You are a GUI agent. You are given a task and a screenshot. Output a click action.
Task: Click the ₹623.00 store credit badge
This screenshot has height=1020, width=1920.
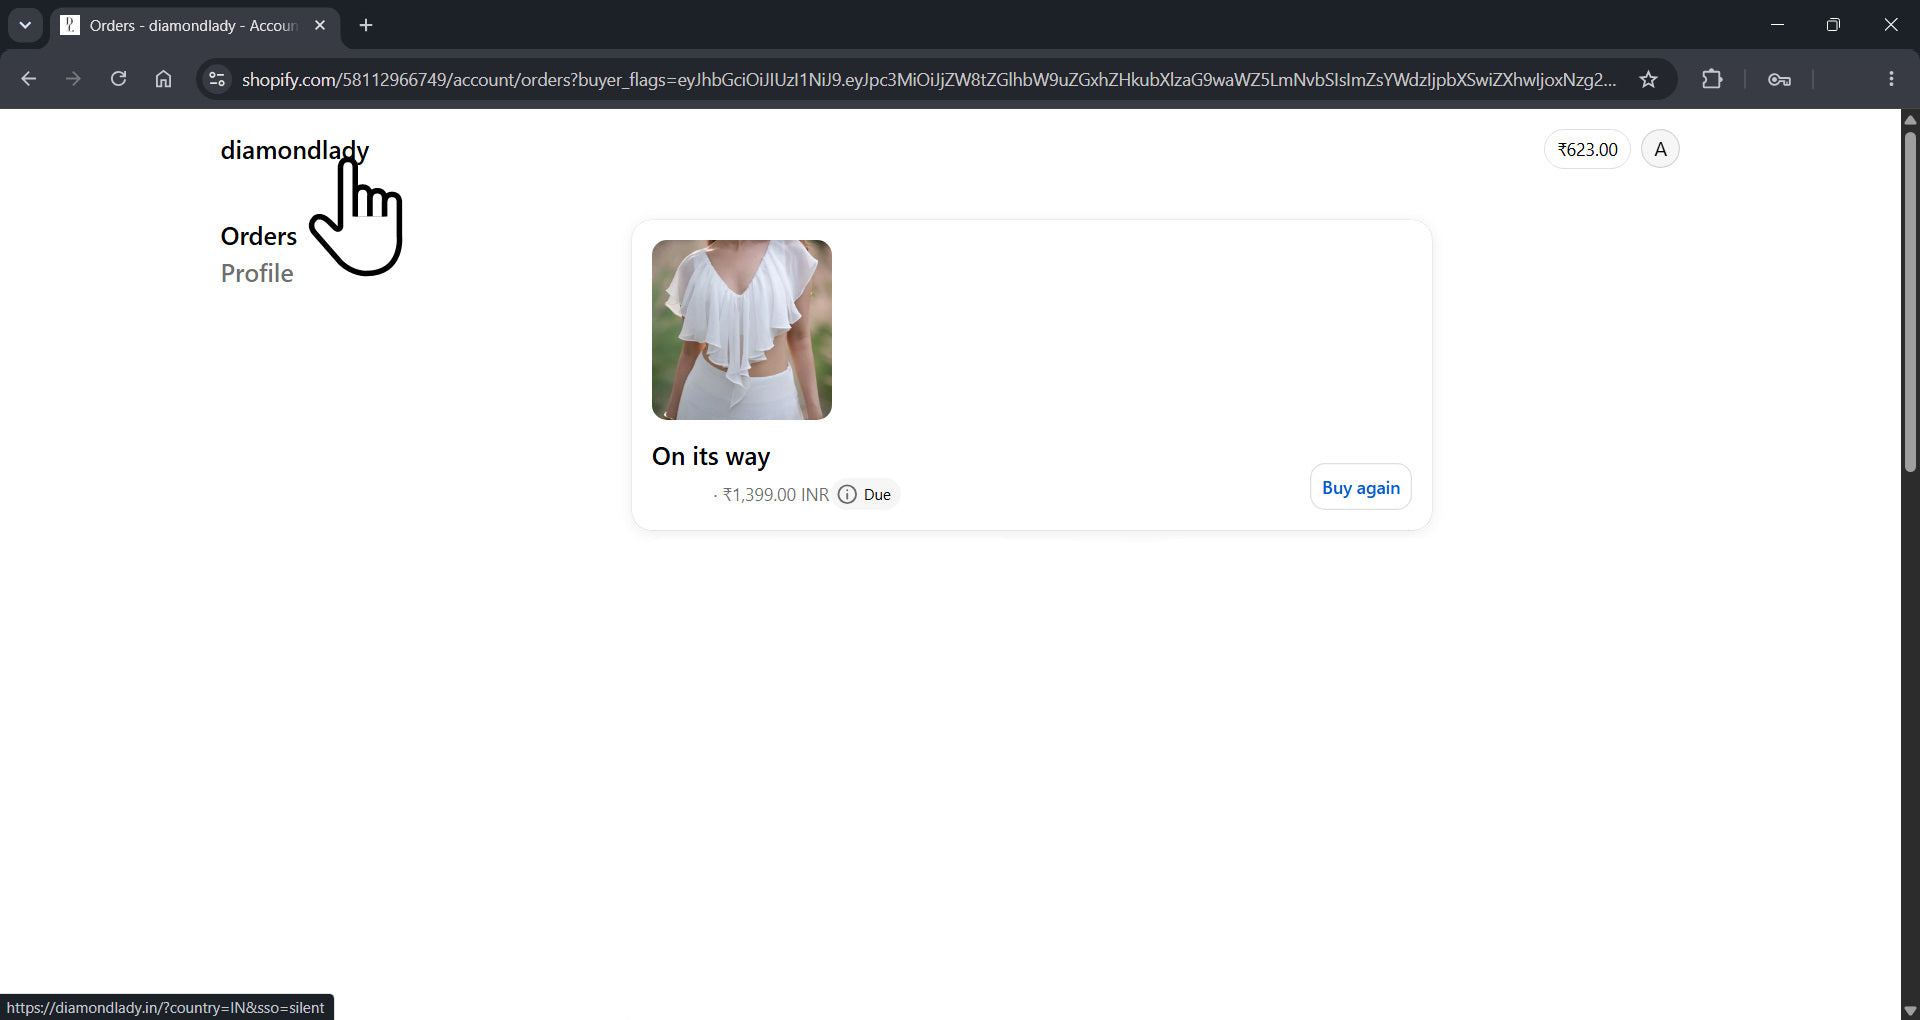(x=1587, y=149)
